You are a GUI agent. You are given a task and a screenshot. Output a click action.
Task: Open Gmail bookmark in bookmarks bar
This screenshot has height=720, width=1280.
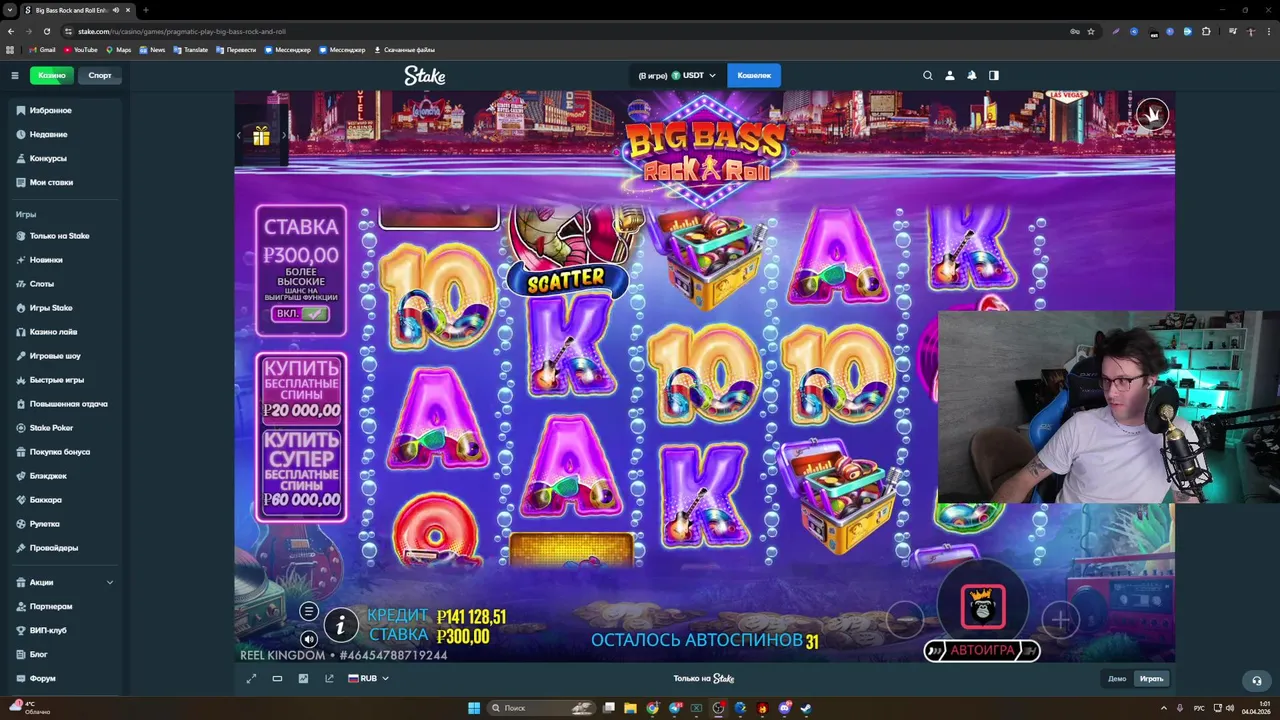pyautogui.click(x=42, y=50)
